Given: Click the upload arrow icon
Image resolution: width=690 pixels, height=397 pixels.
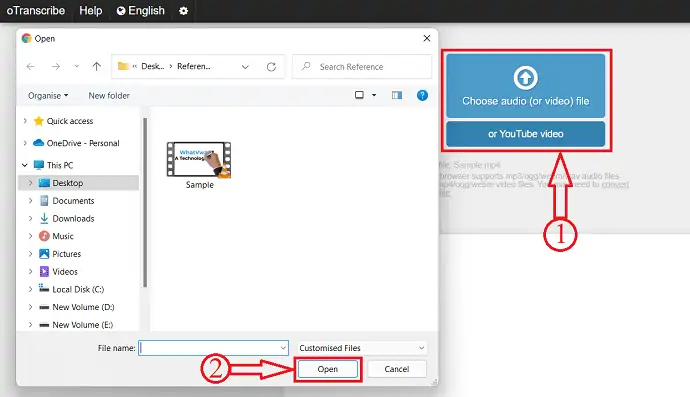Looking at the screenshot, I should (525, 78).
